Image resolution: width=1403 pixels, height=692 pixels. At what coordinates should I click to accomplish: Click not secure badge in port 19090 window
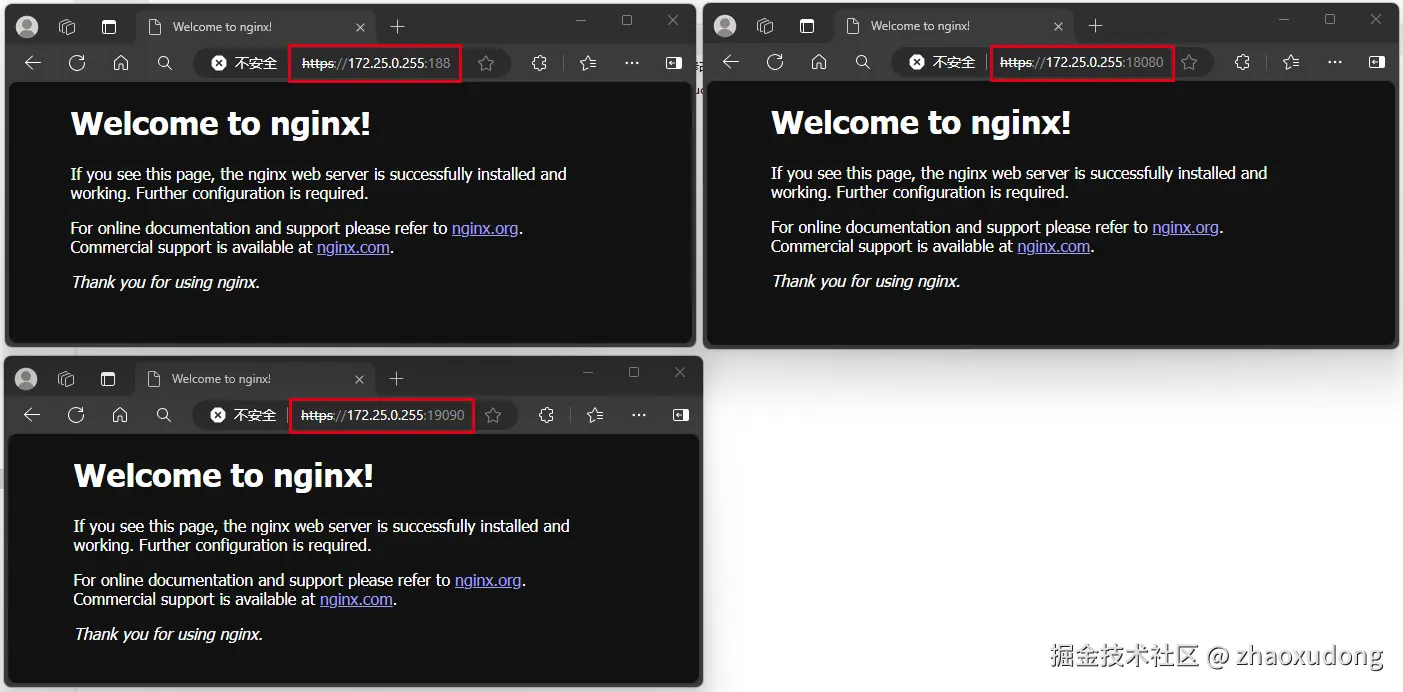244,415
